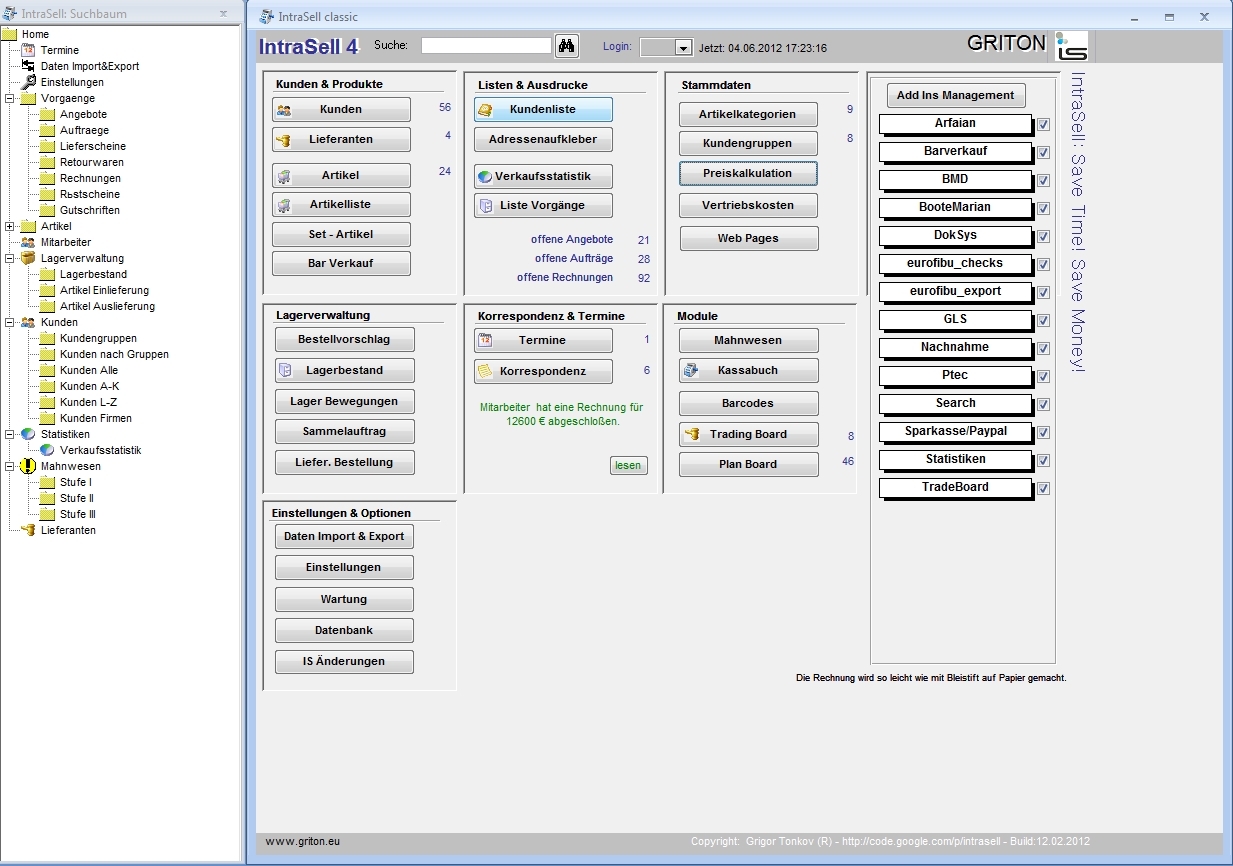Click the Einstellungen magnifier icon in tree

(28, 82)
